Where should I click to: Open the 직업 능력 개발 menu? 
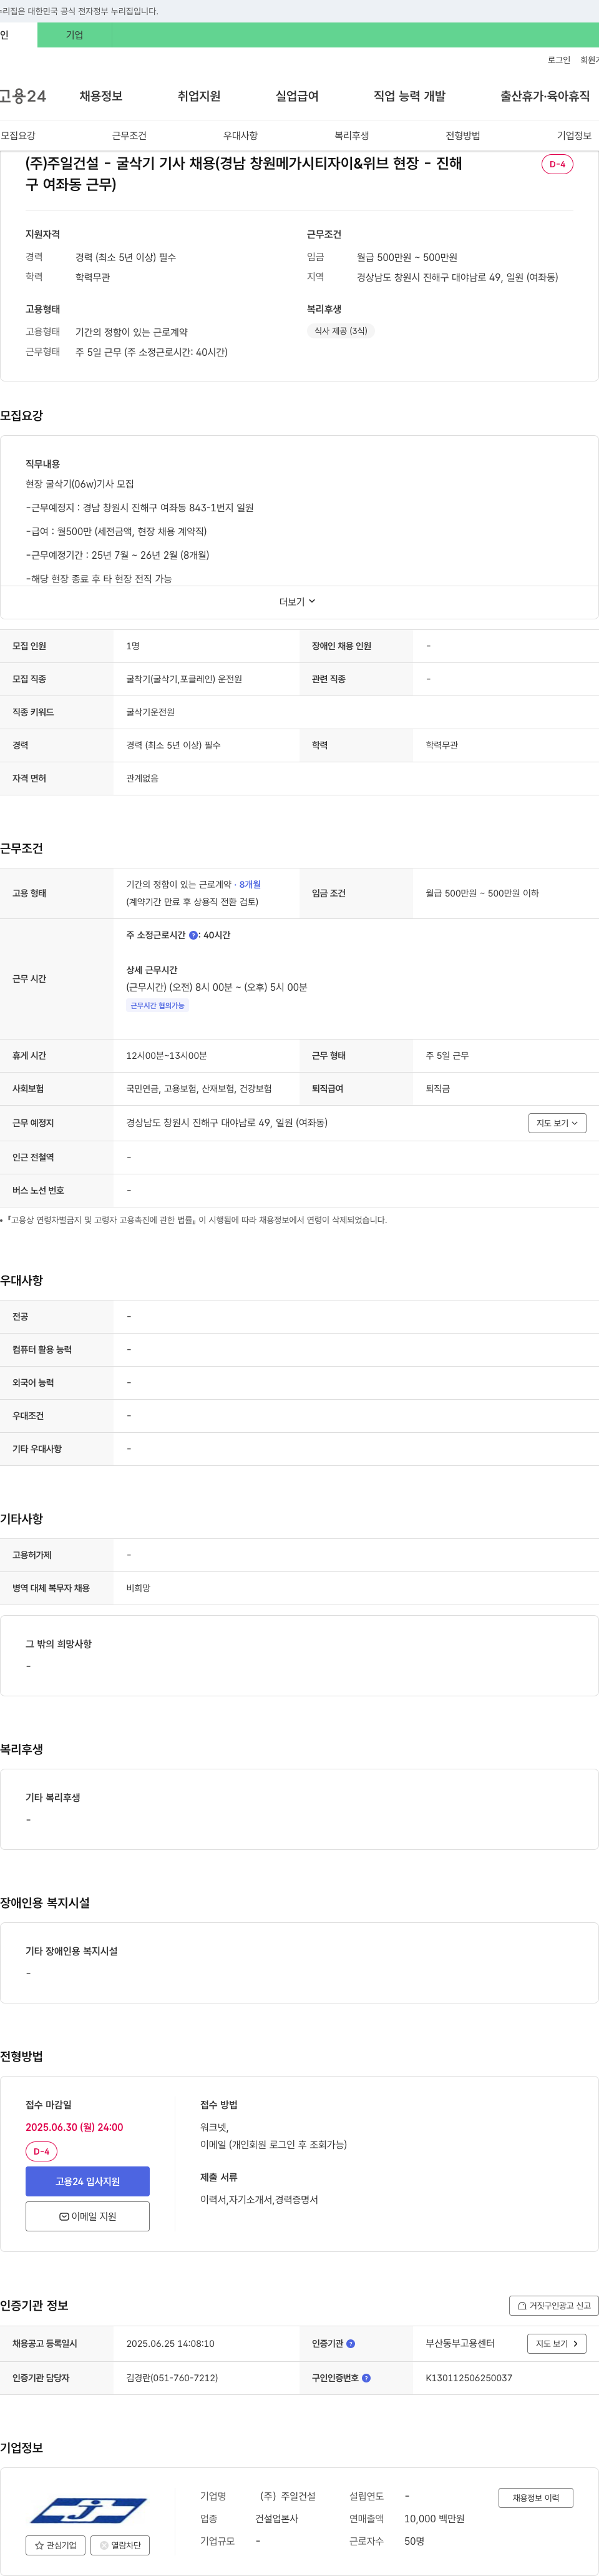tap(409, 96)
